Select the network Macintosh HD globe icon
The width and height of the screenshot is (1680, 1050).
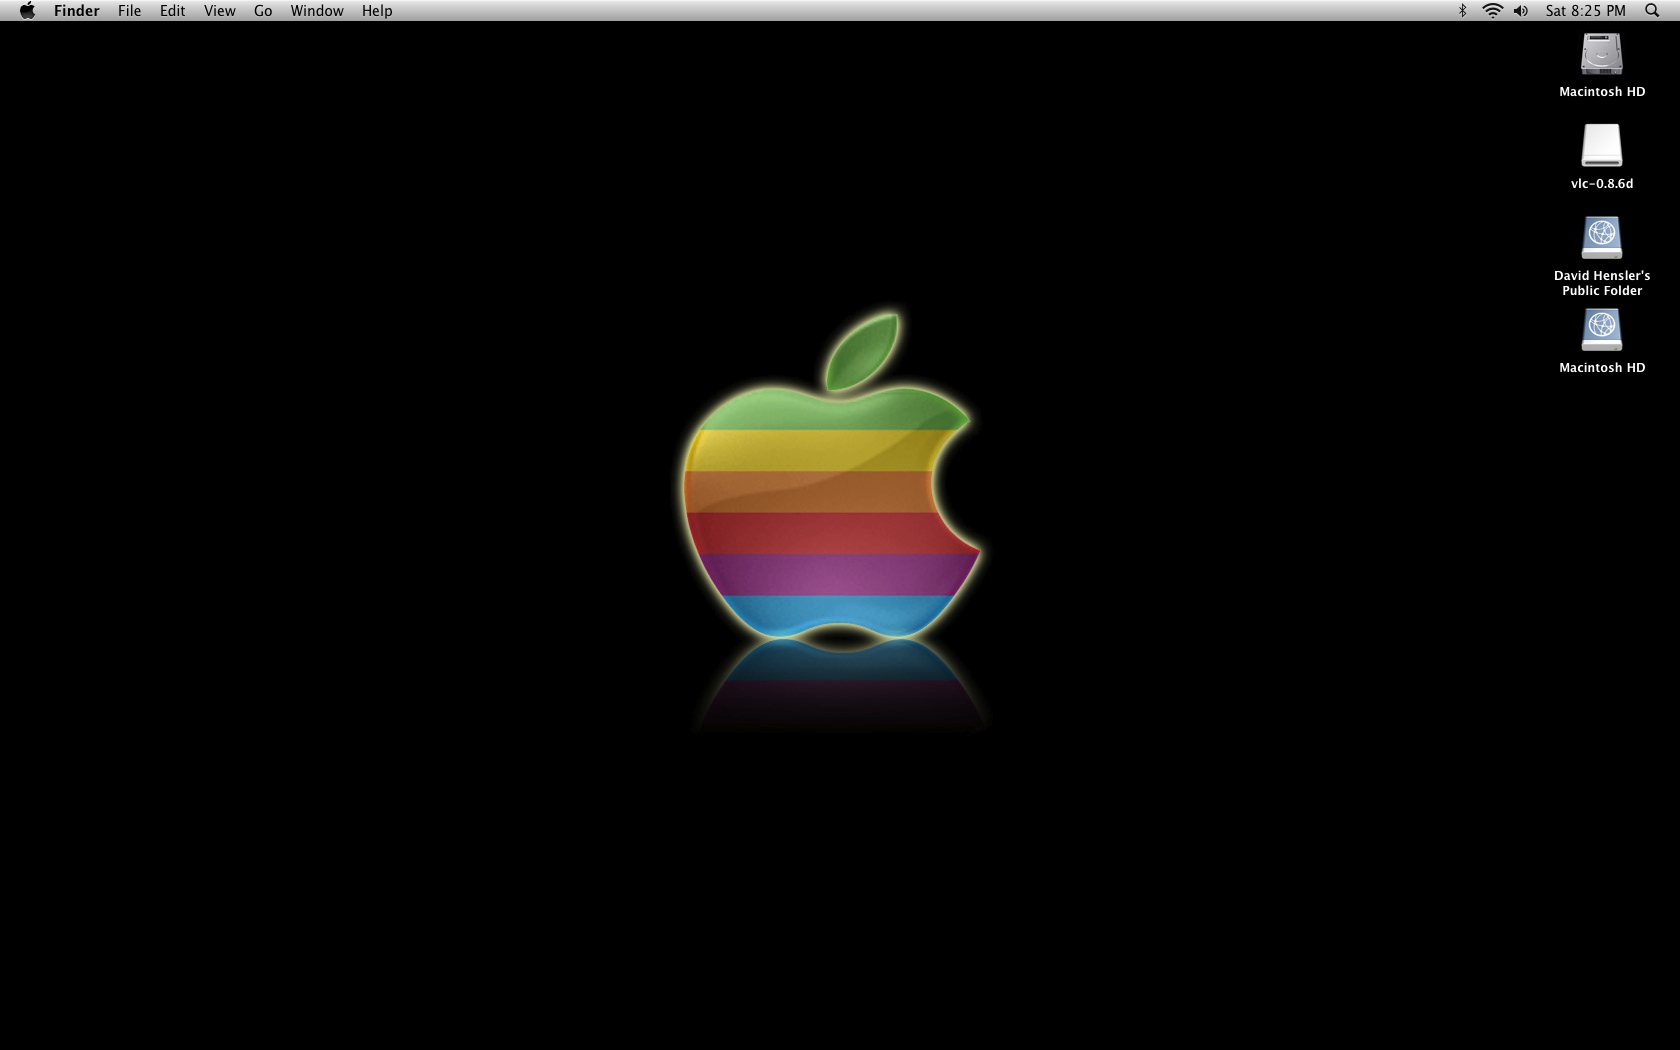click(1601, 330)
